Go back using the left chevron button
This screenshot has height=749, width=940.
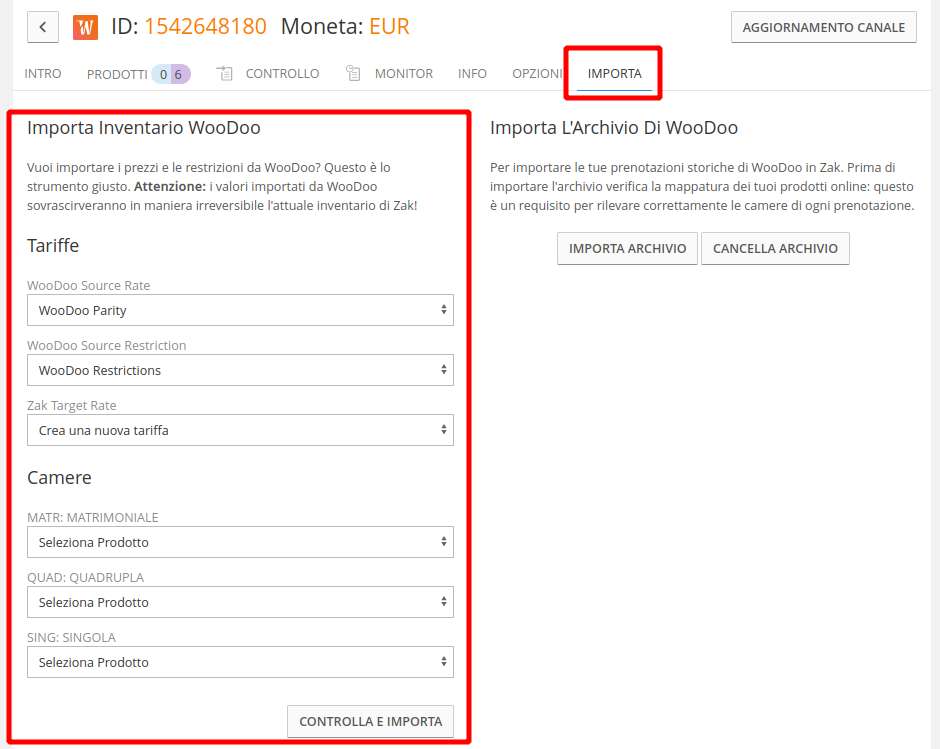click(43, 27)
